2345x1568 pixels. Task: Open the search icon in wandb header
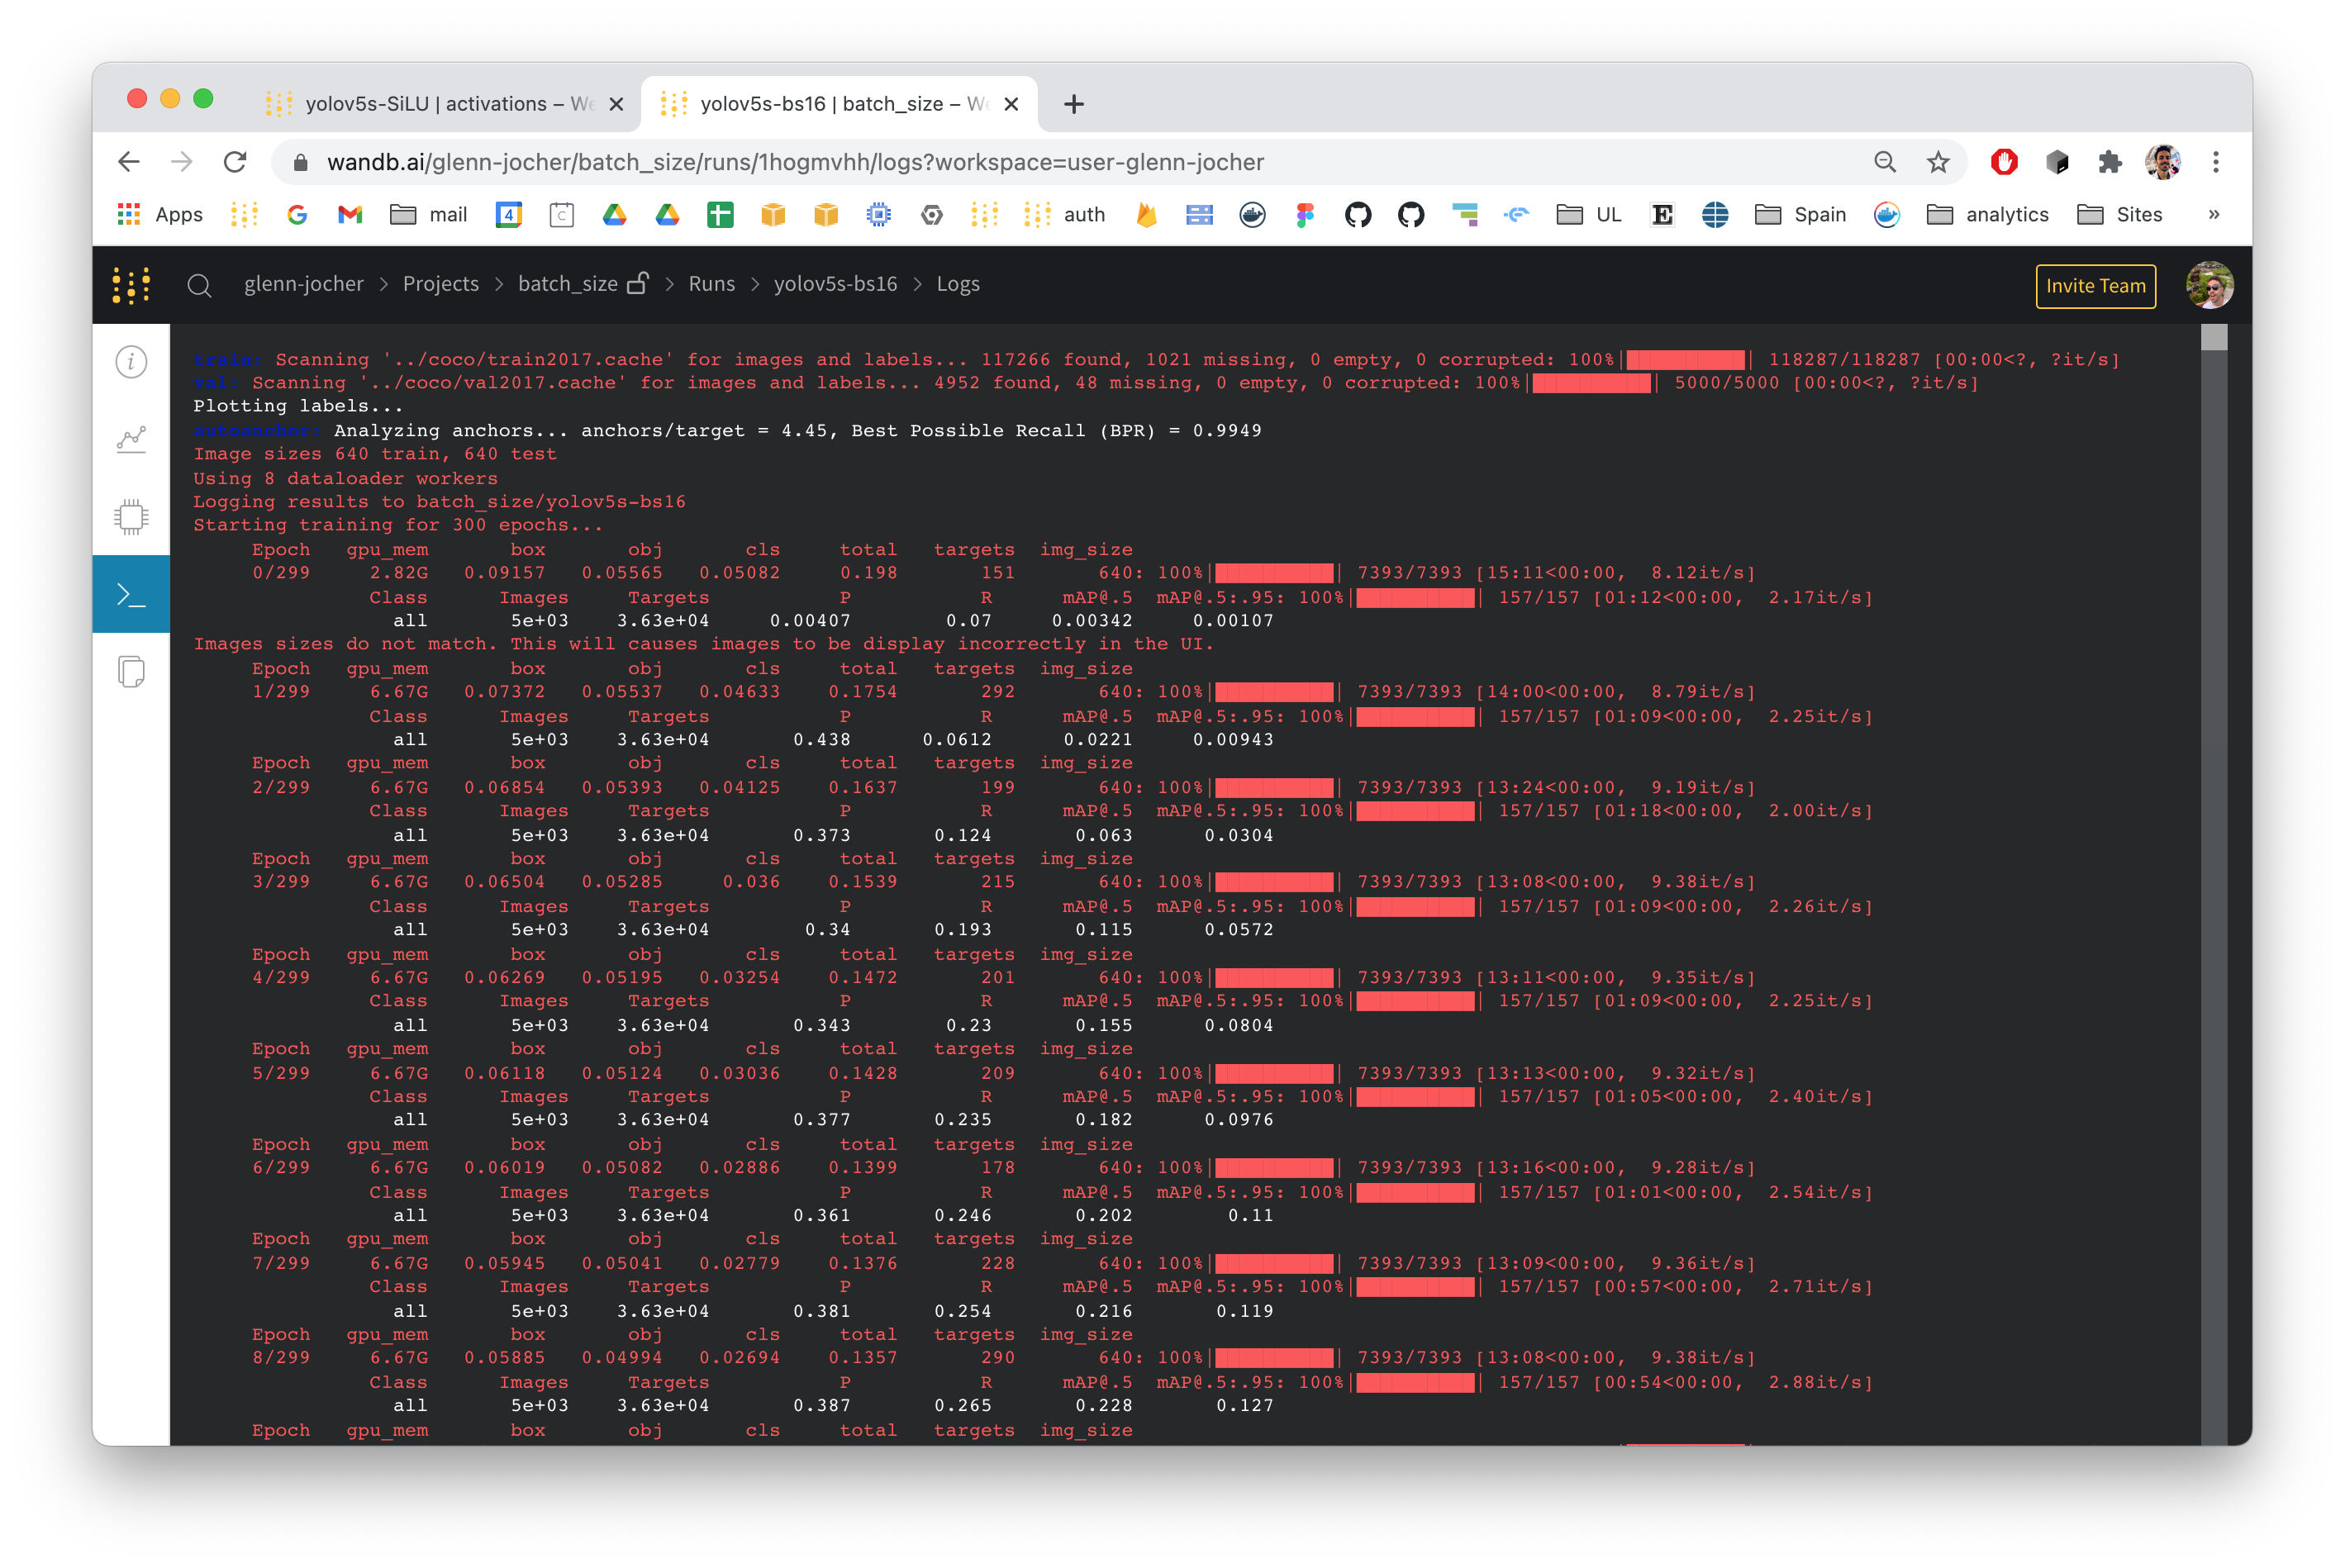point(199,285)
